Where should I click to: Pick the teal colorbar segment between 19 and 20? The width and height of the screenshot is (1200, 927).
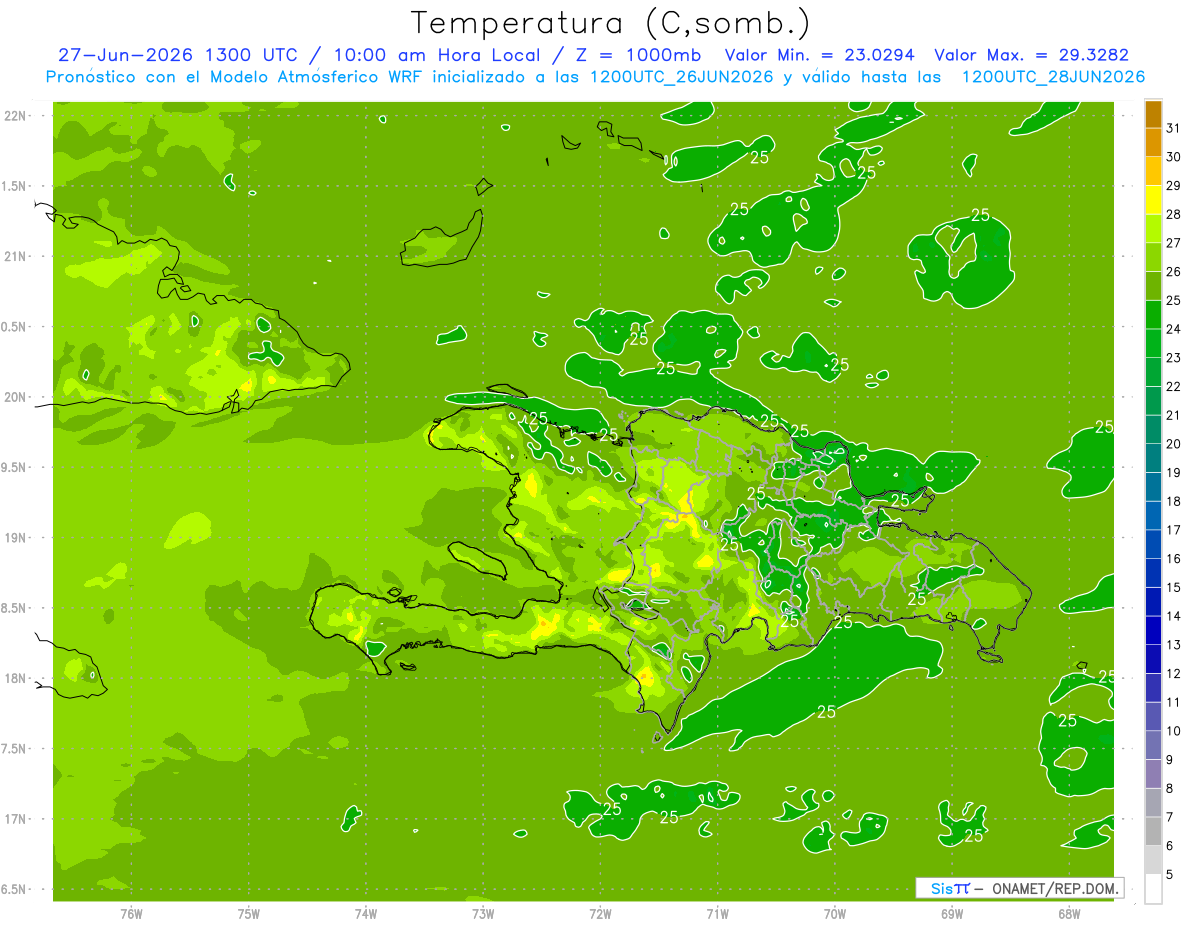[1153, 458]
